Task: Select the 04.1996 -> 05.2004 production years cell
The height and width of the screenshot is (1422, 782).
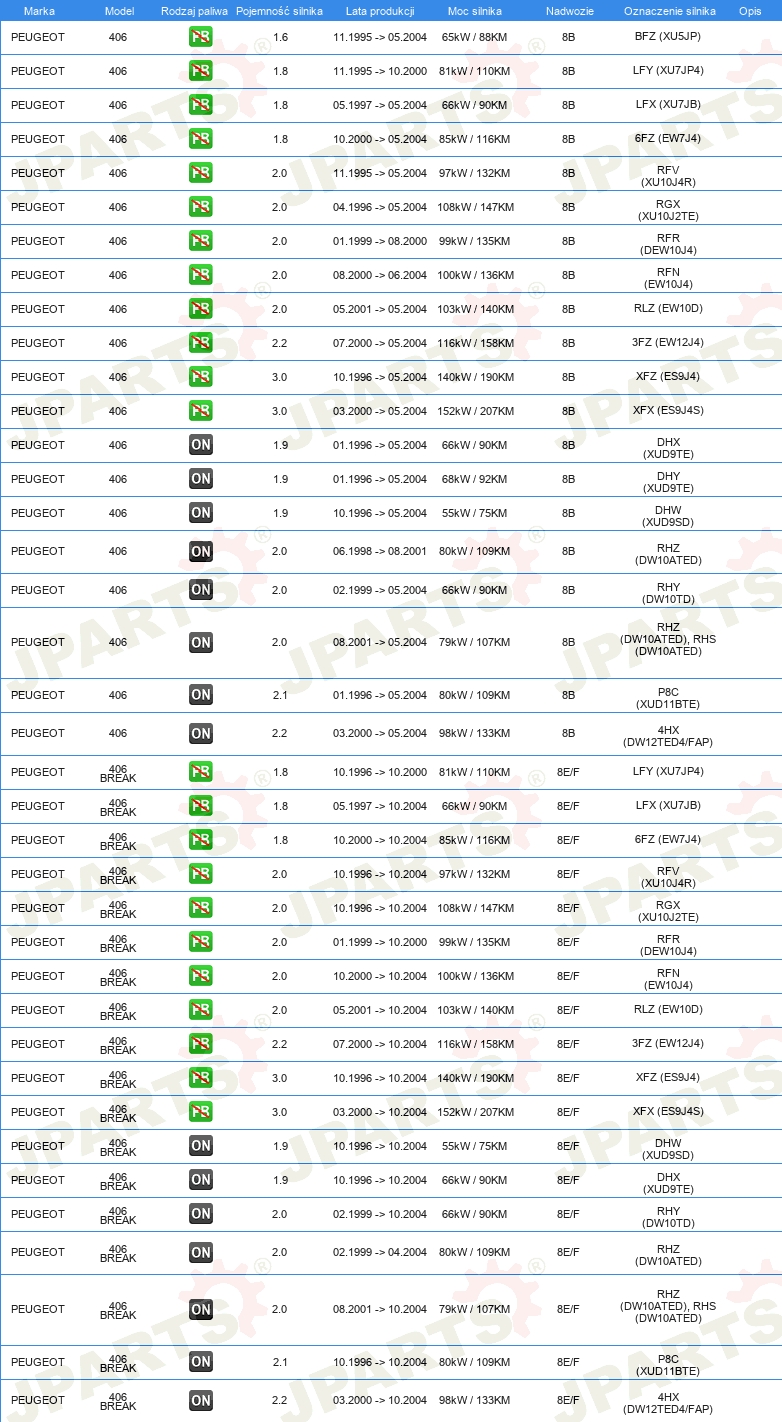Action: pos(380,207)
